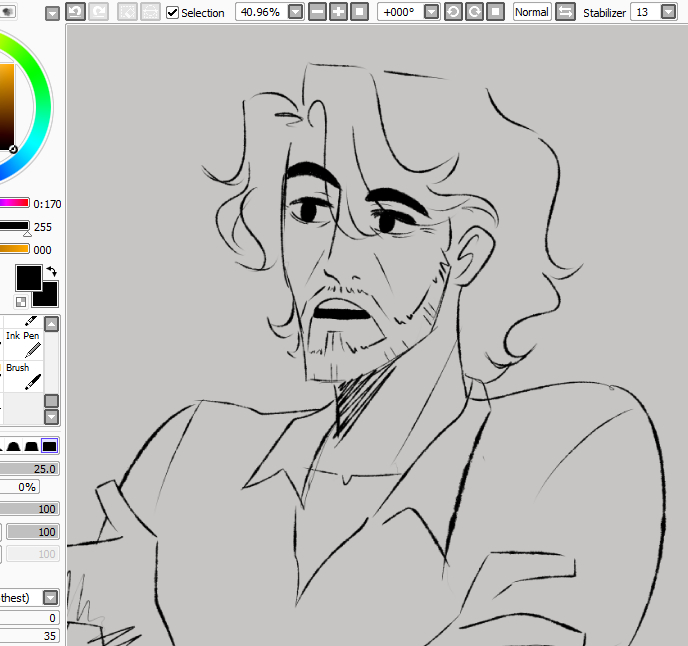The height and width of the screenshot is (646, 688).
Task: Click the foreground color swatch
Action: click(x=28, y=278)
